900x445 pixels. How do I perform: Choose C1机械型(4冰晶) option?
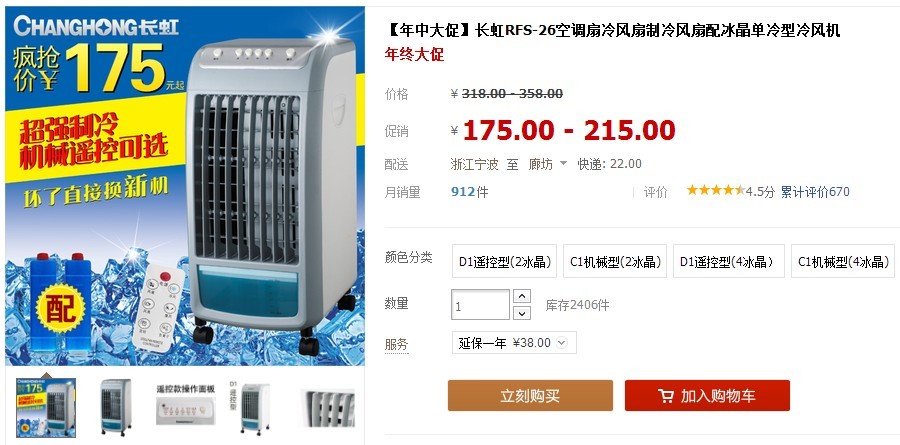tap(843, 262)
